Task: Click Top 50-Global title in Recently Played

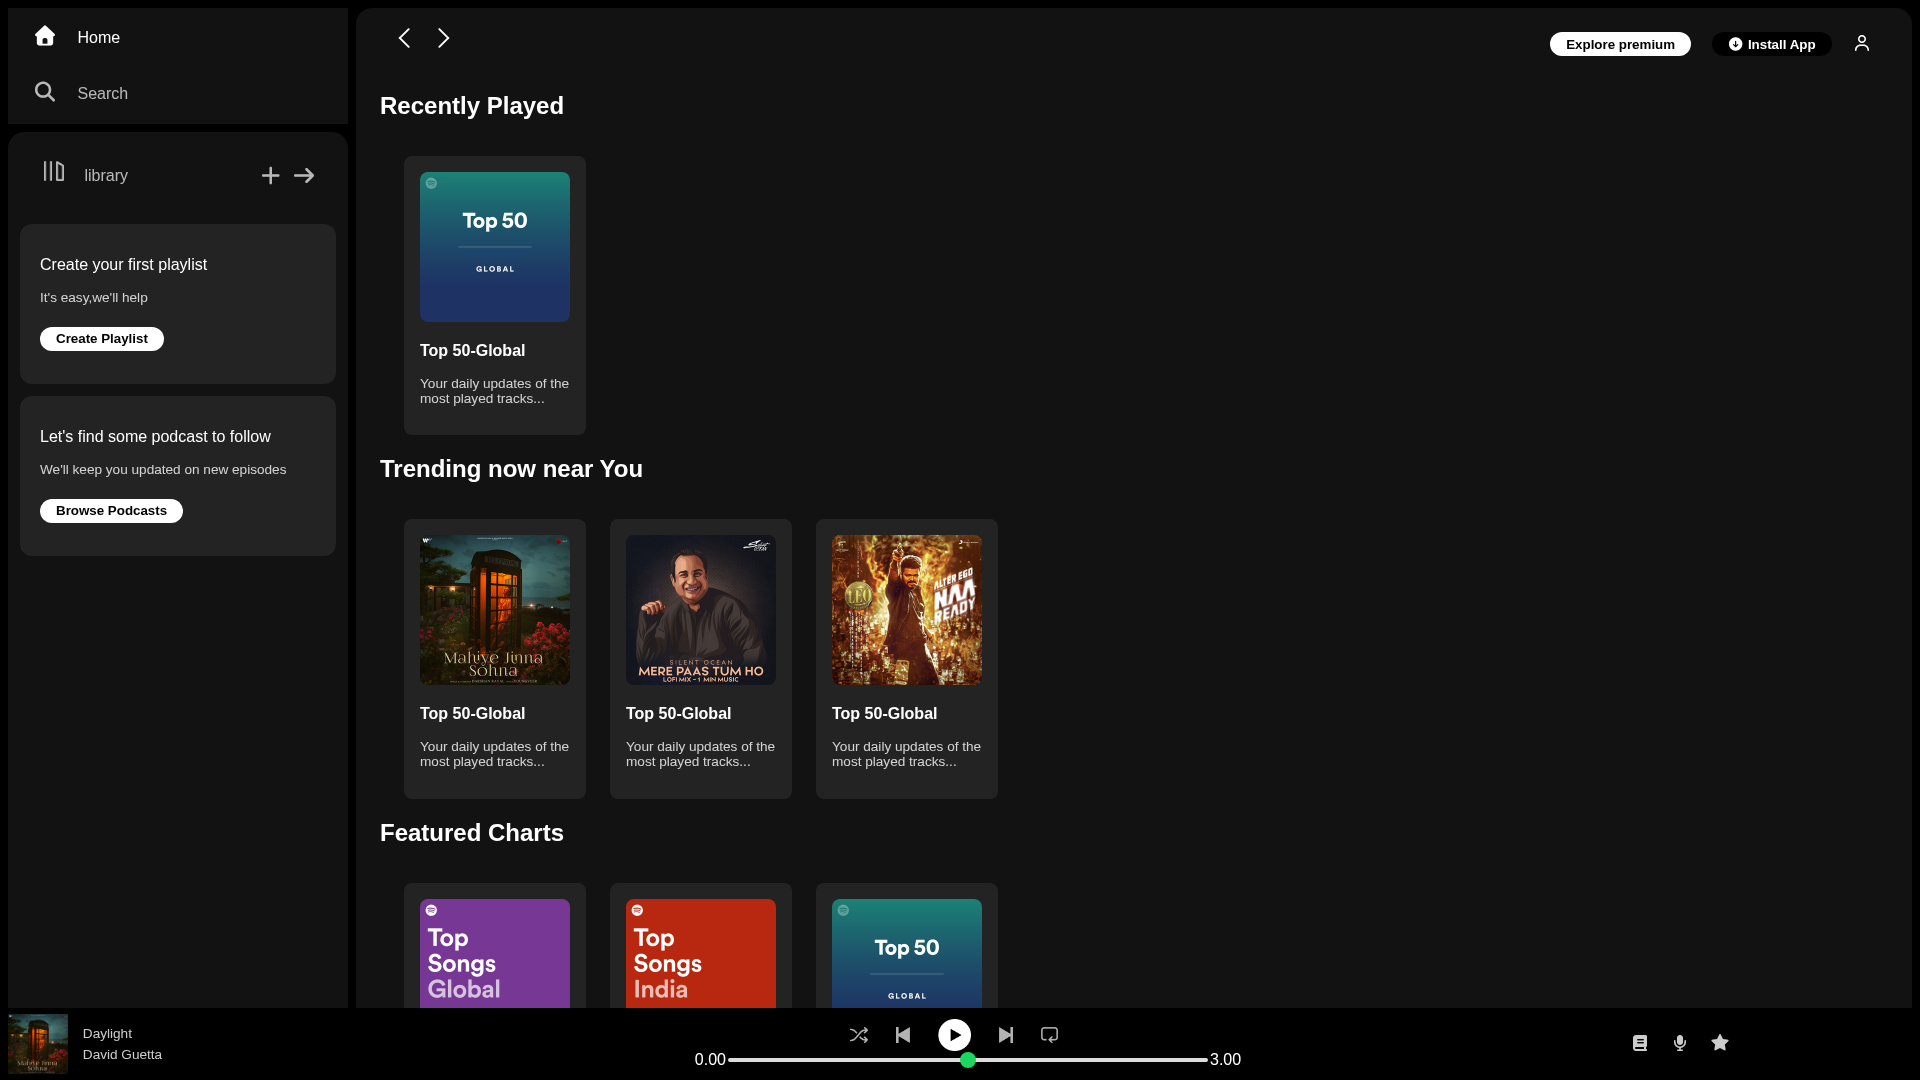Action: coord(472,351)
